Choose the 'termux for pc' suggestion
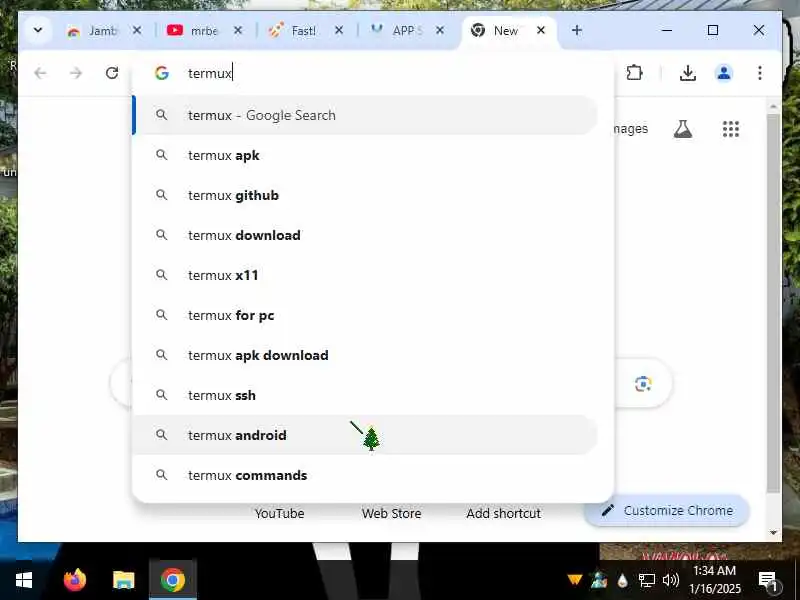This screenshot has width=800, height=600. 365,315
